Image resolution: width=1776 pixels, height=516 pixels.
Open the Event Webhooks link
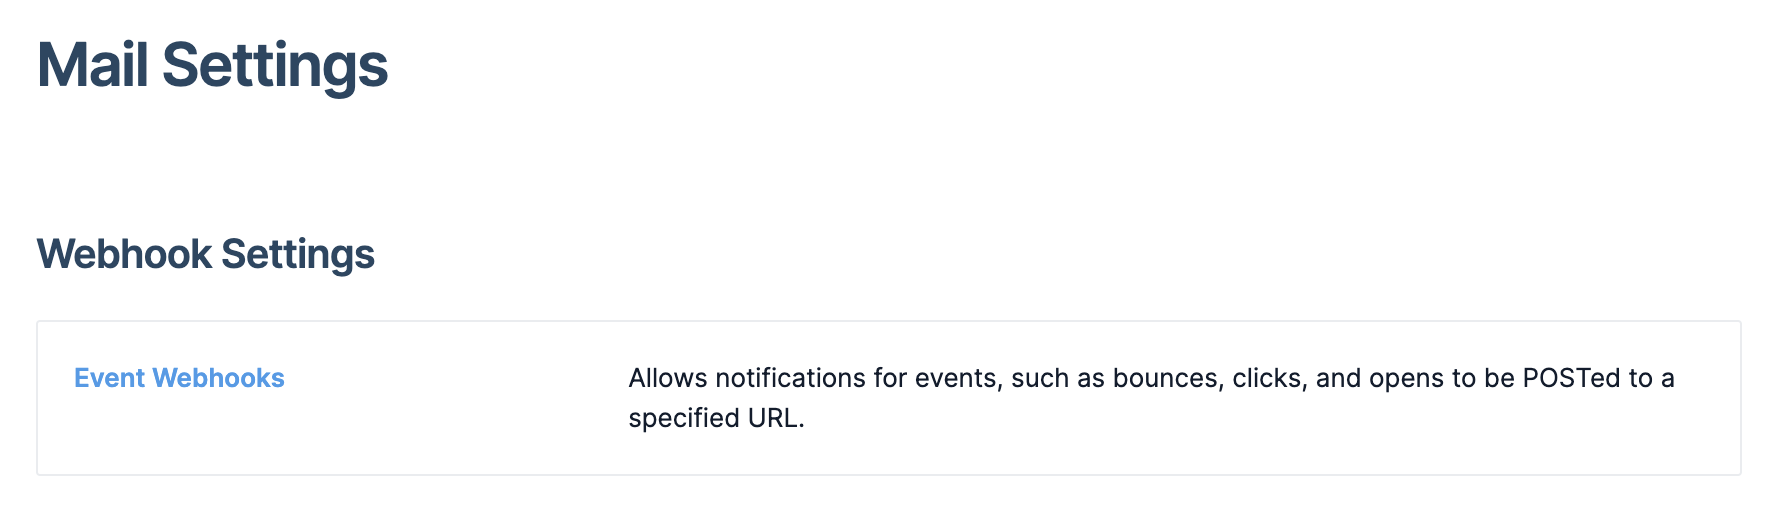tap(179, 378)
